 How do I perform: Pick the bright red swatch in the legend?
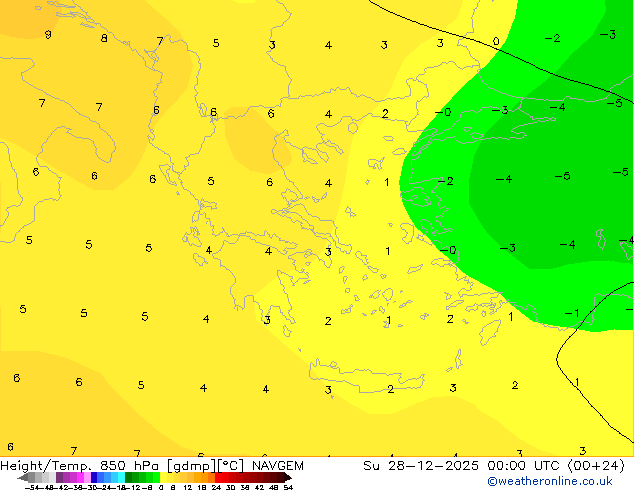(218, 477)
